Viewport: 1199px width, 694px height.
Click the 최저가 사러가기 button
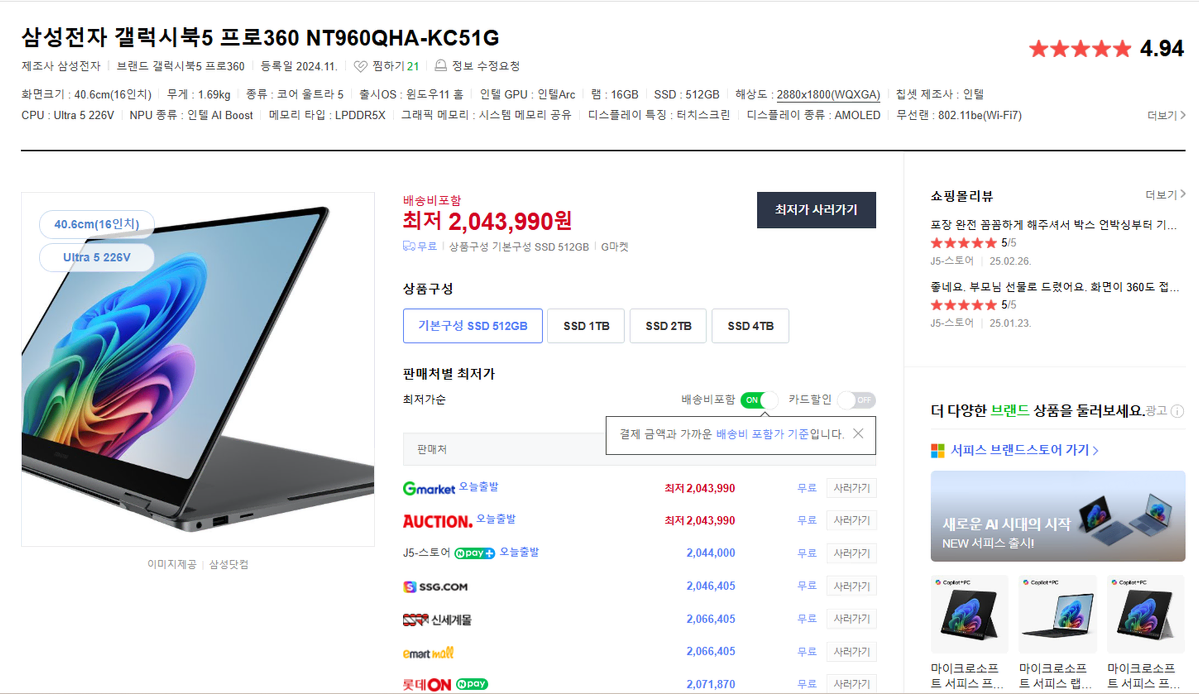(816, 210)
